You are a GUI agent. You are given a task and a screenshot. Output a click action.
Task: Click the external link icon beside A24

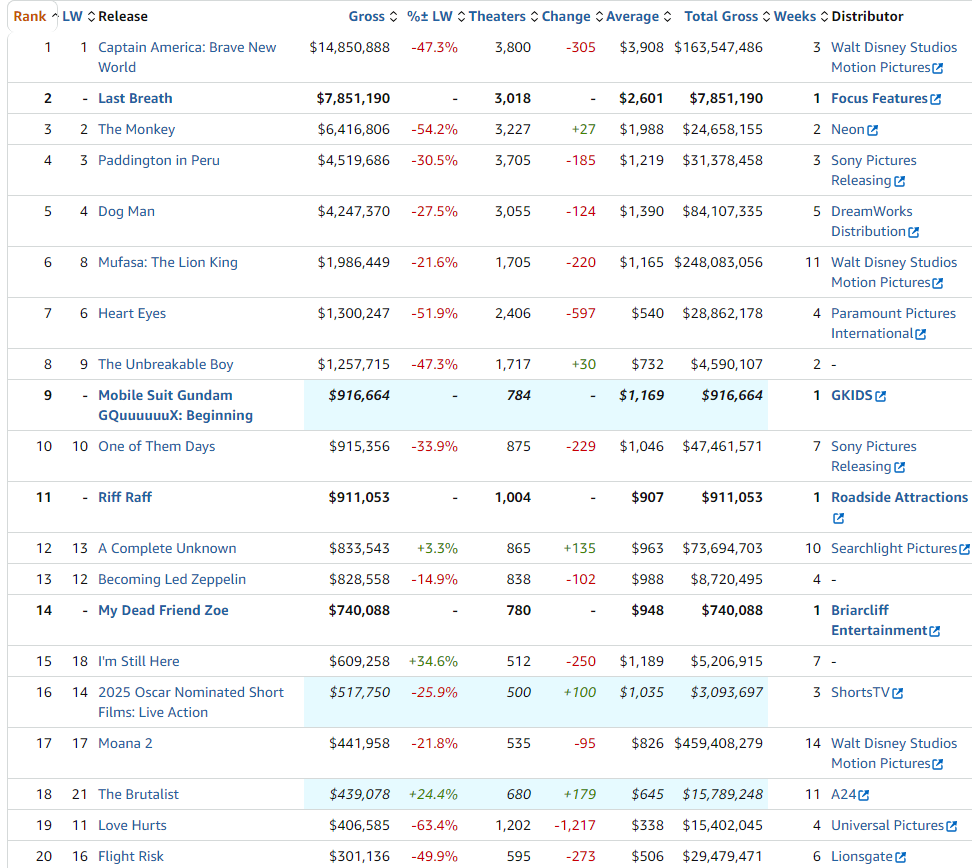864,795
